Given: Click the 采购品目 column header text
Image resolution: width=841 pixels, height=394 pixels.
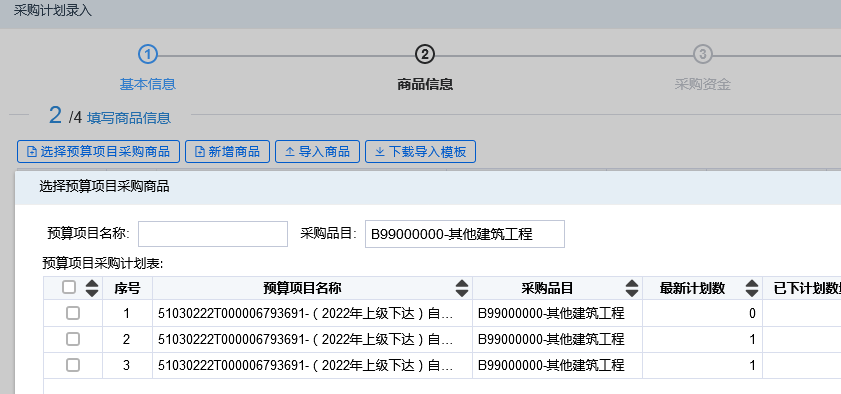Looking at the screenshot, I should [x=547, y=288].
